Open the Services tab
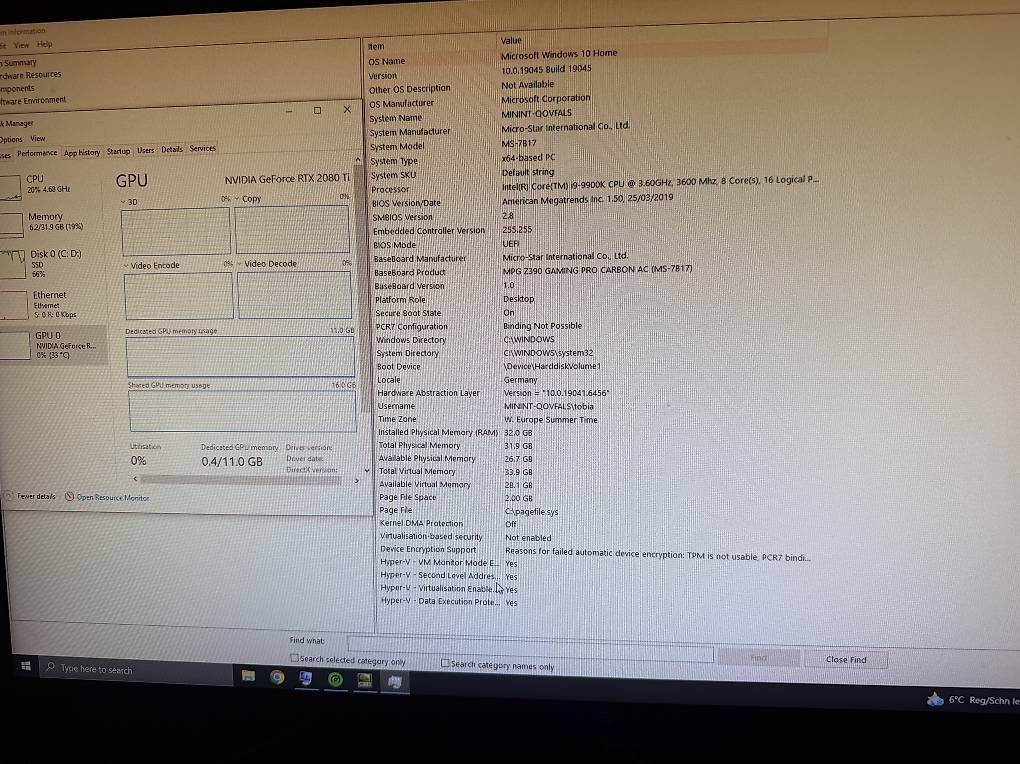 click(x=202, y=148)
